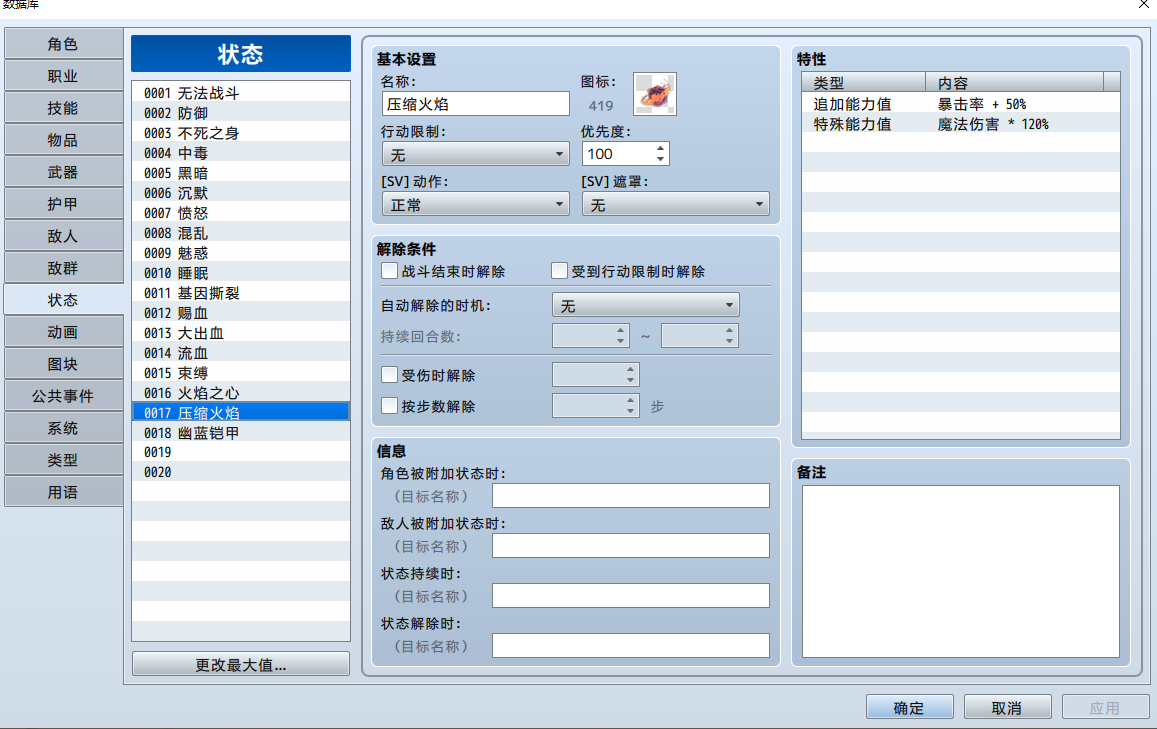This screenshot has width=1157, height=729.
Task: Select the empty state slot 0019
Action: tap(241, 452)
